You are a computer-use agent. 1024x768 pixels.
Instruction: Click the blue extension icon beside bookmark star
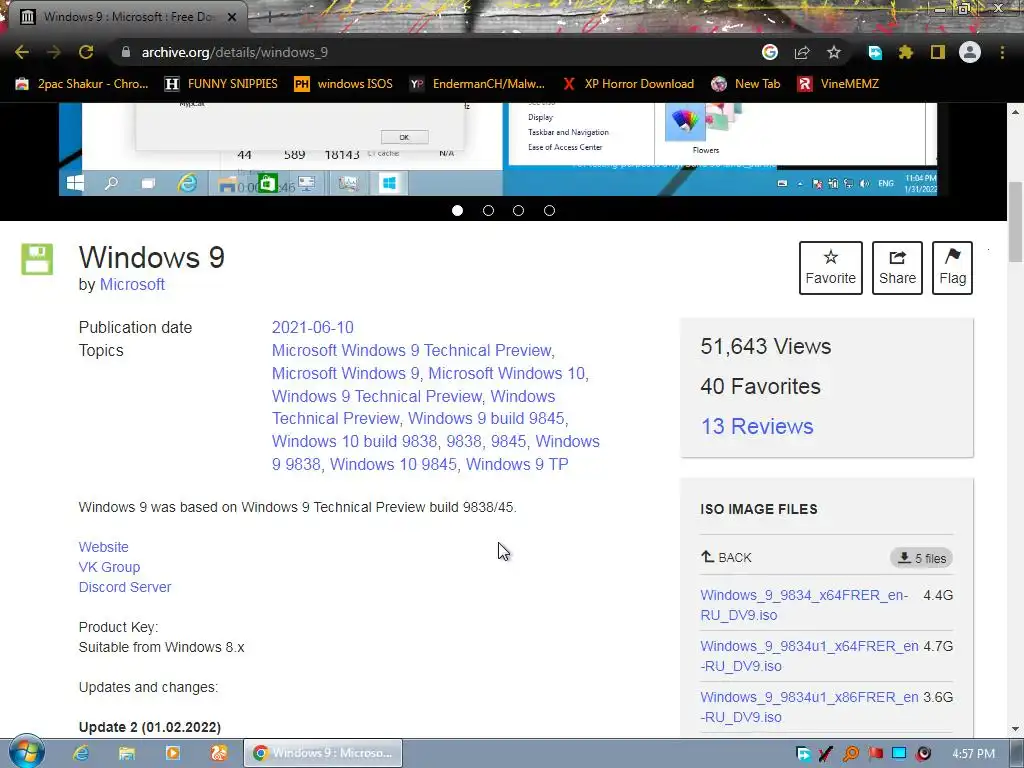875,52
